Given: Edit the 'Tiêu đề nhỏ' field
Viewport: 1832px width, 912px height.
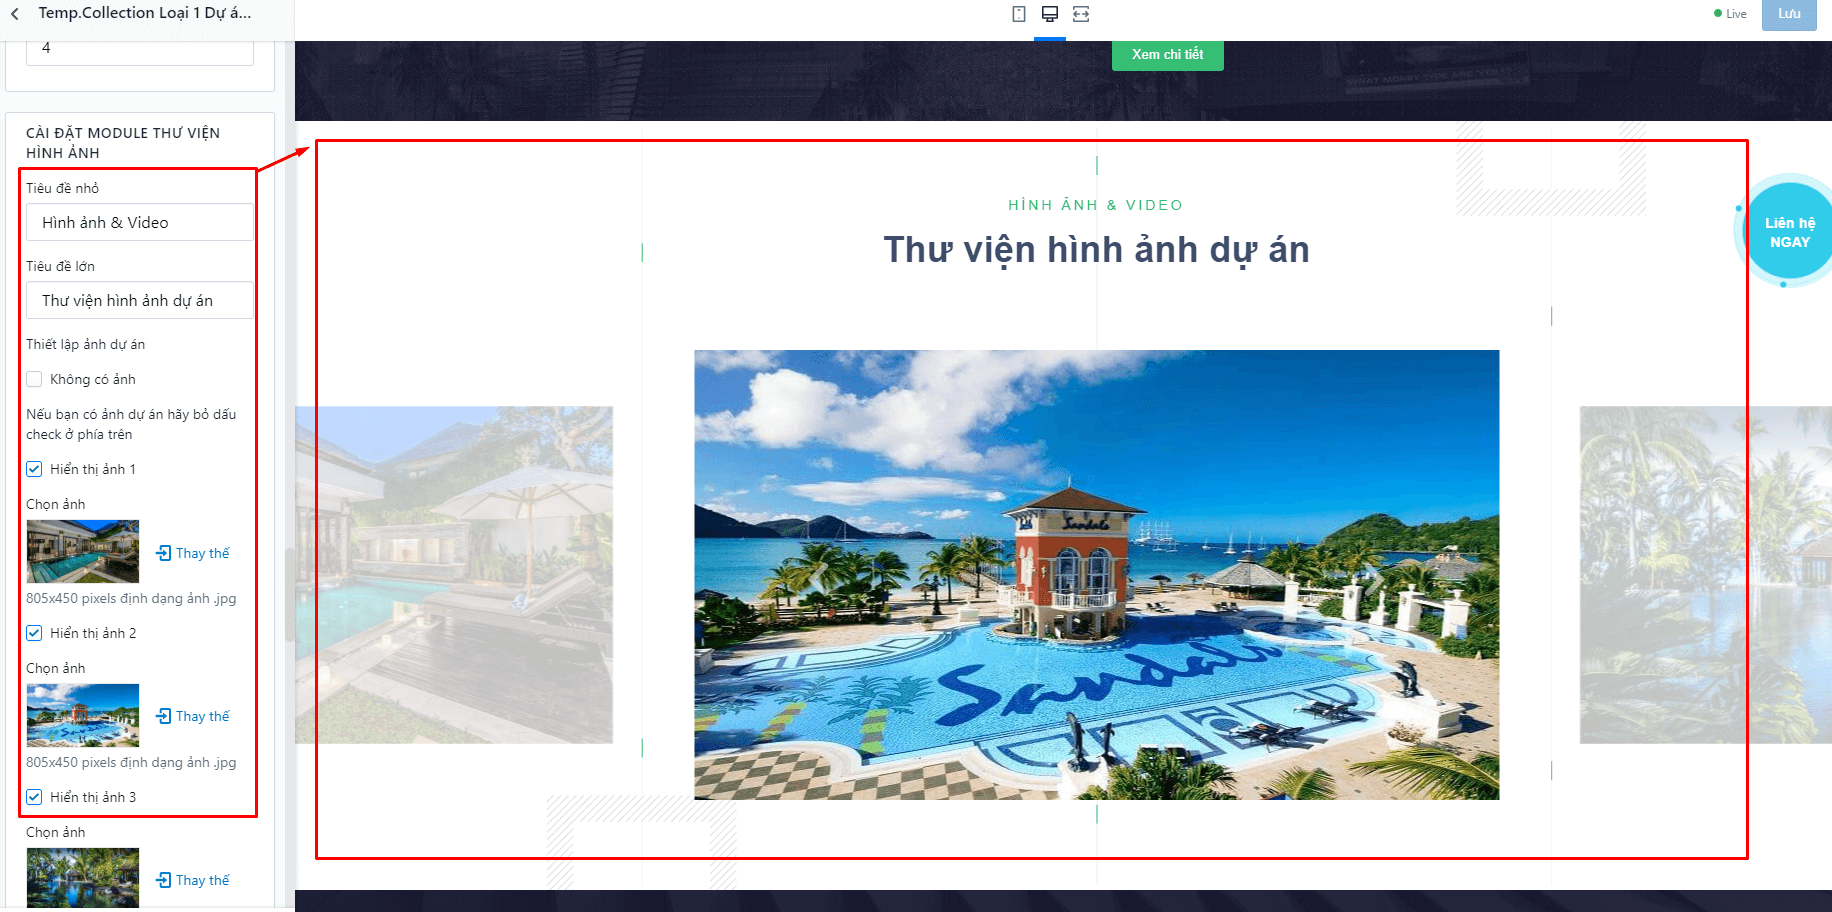Looking at the screenshot, I should coord(140,222).
